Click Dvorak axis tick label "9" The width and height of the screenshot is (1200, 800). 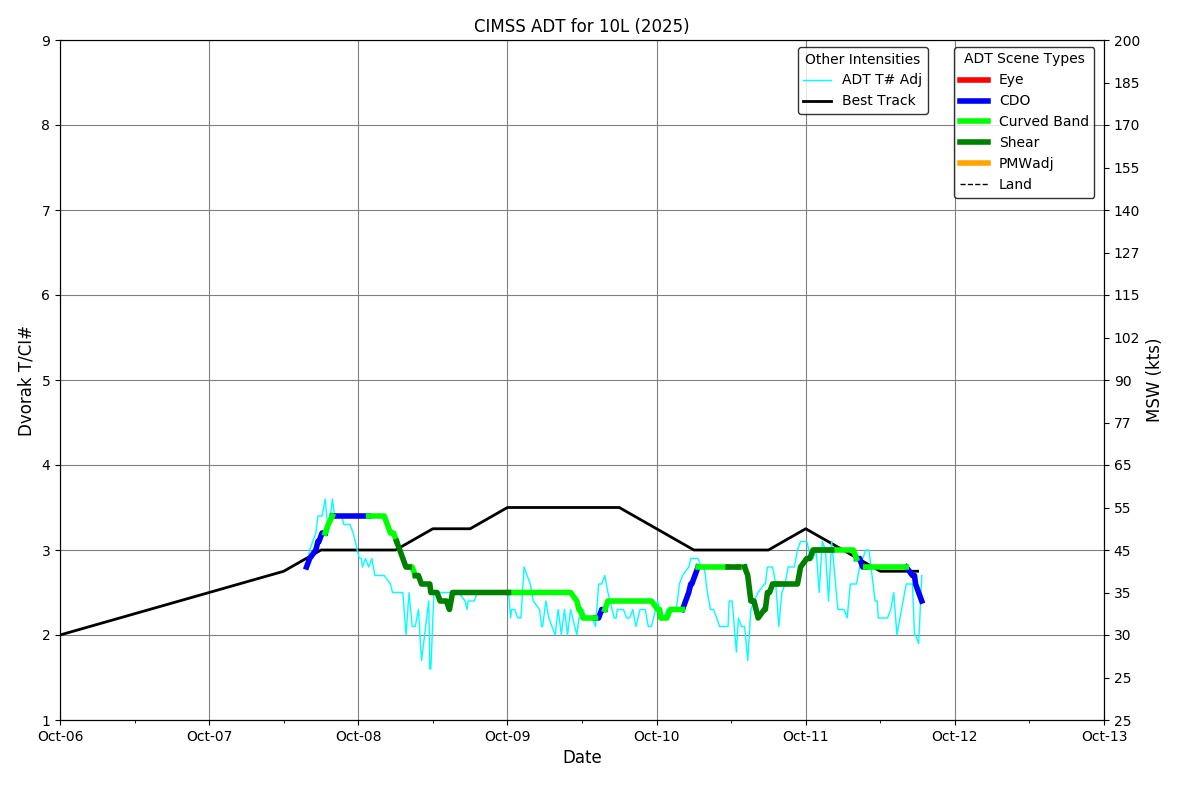(46, 41)
